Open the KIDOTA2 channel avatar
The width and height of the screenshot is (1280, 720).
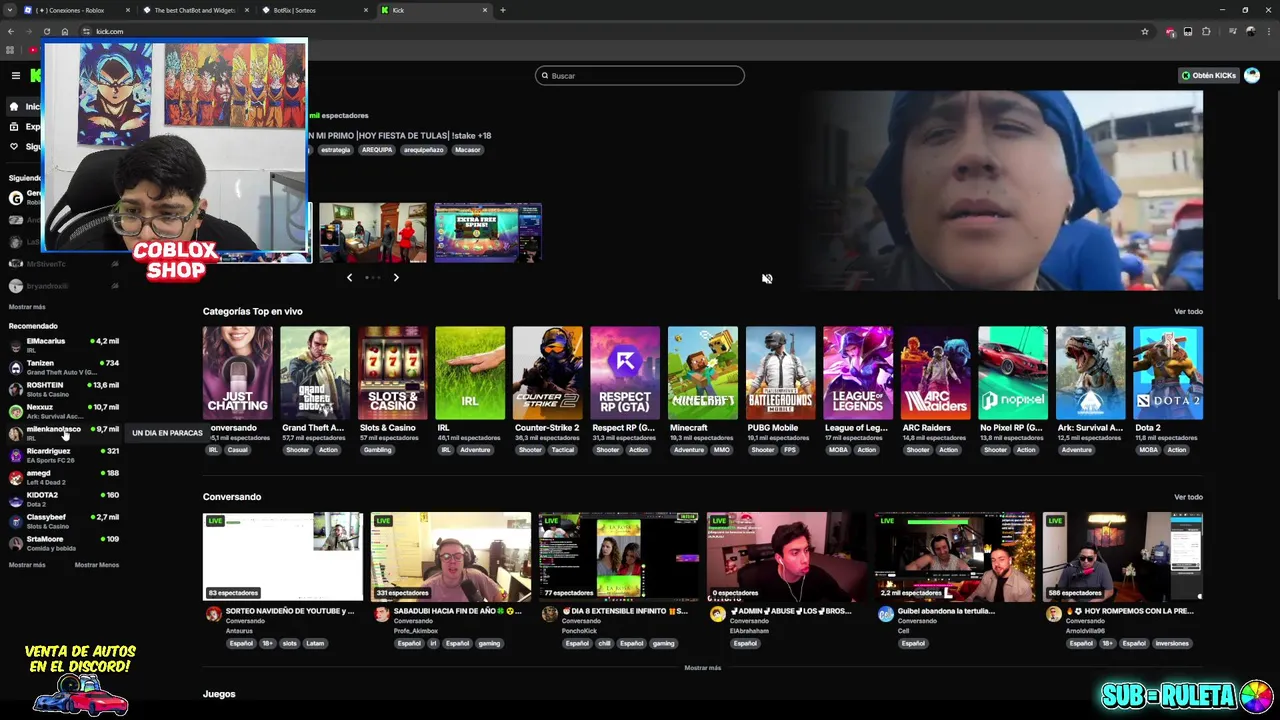click(x=15, y=499)
